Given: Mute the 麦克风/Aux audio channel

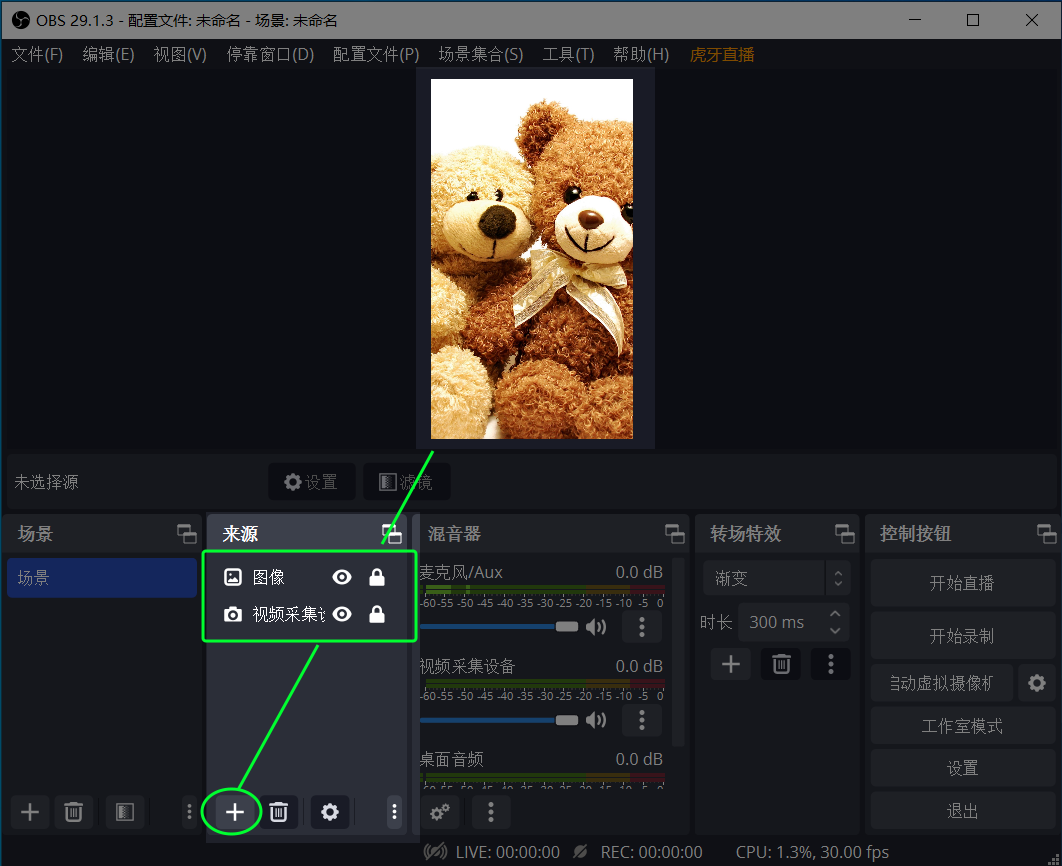Looking at the screenshot, I should [x=596, y=627].
